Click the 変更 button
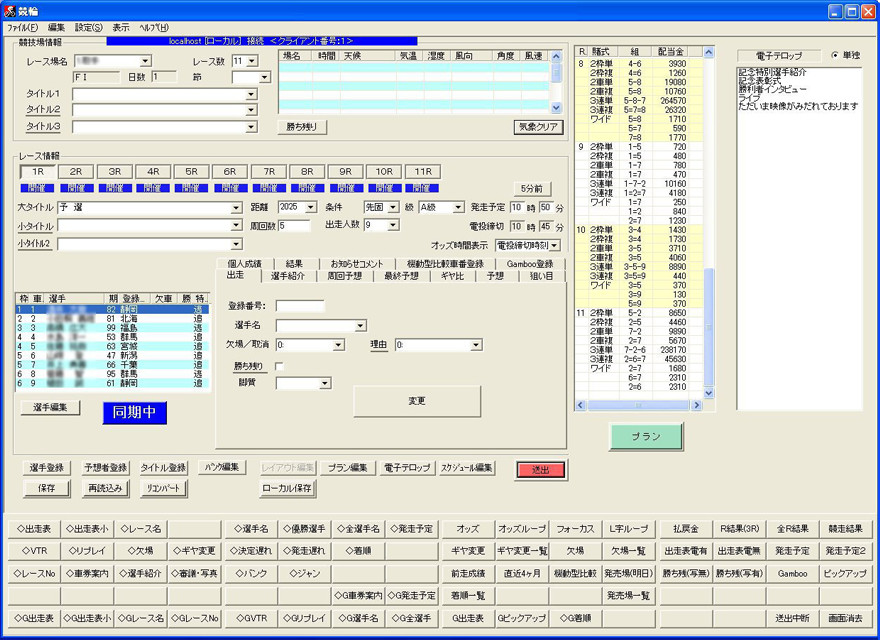Viewport: 880px width, 640px height. pos(416,401)
